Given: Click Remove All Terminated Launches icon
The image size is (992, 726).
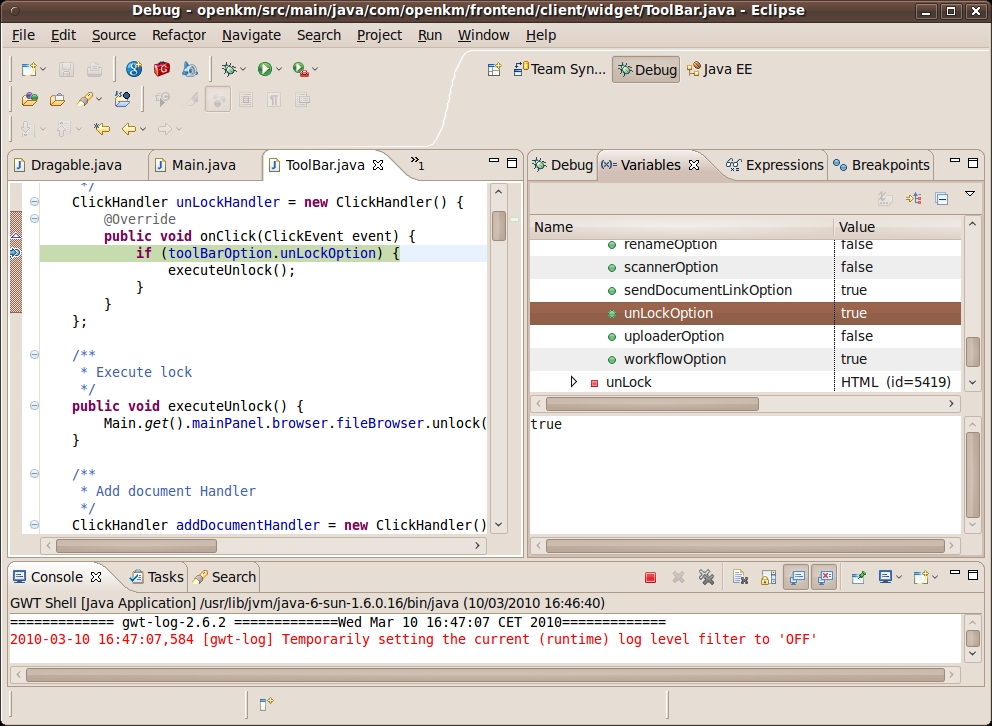Looking at the screenshot, I should tap(706, 577).
